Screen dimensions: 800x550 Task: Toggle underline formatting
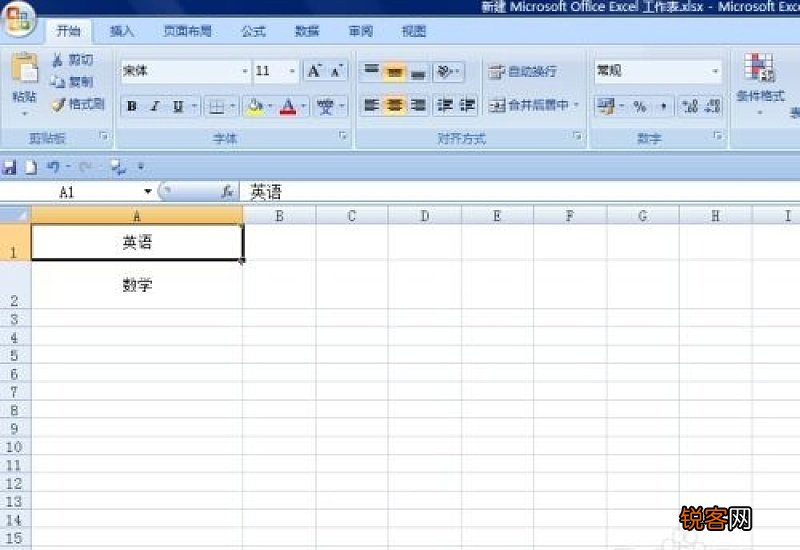coord(178,106)
